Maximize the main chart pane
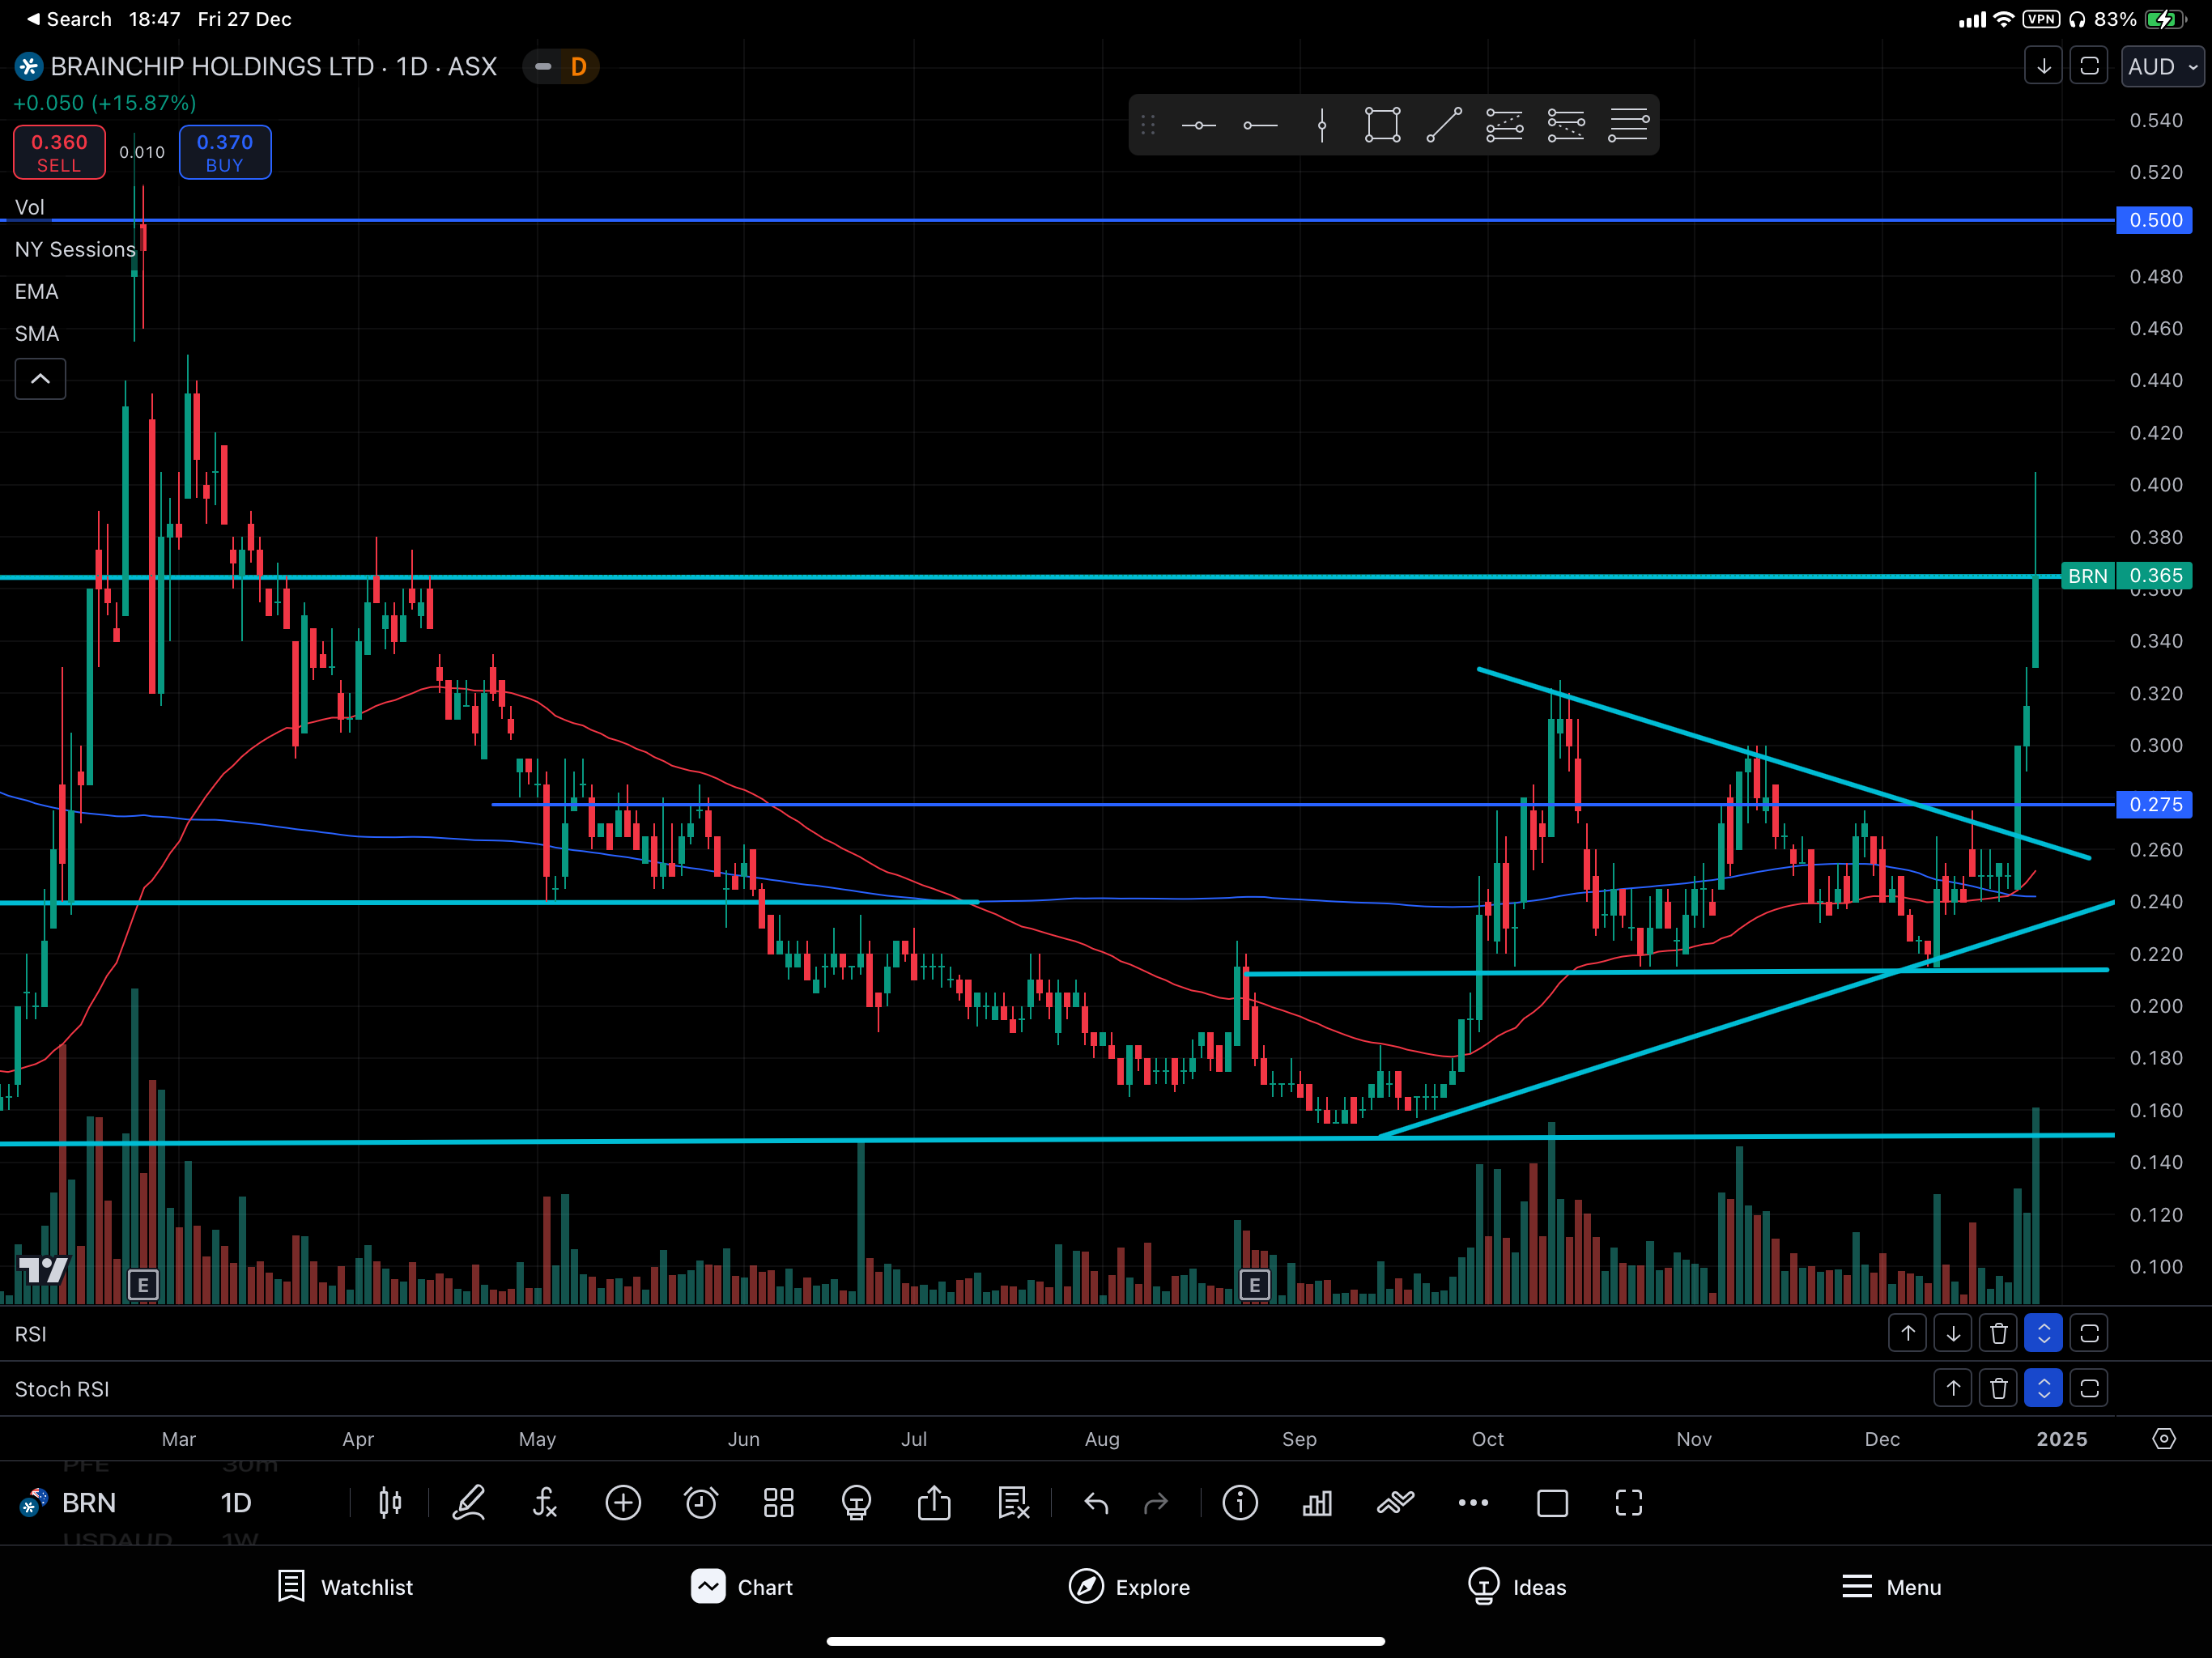Viewport: 2212px width, 1658px height. (2089, 66)
